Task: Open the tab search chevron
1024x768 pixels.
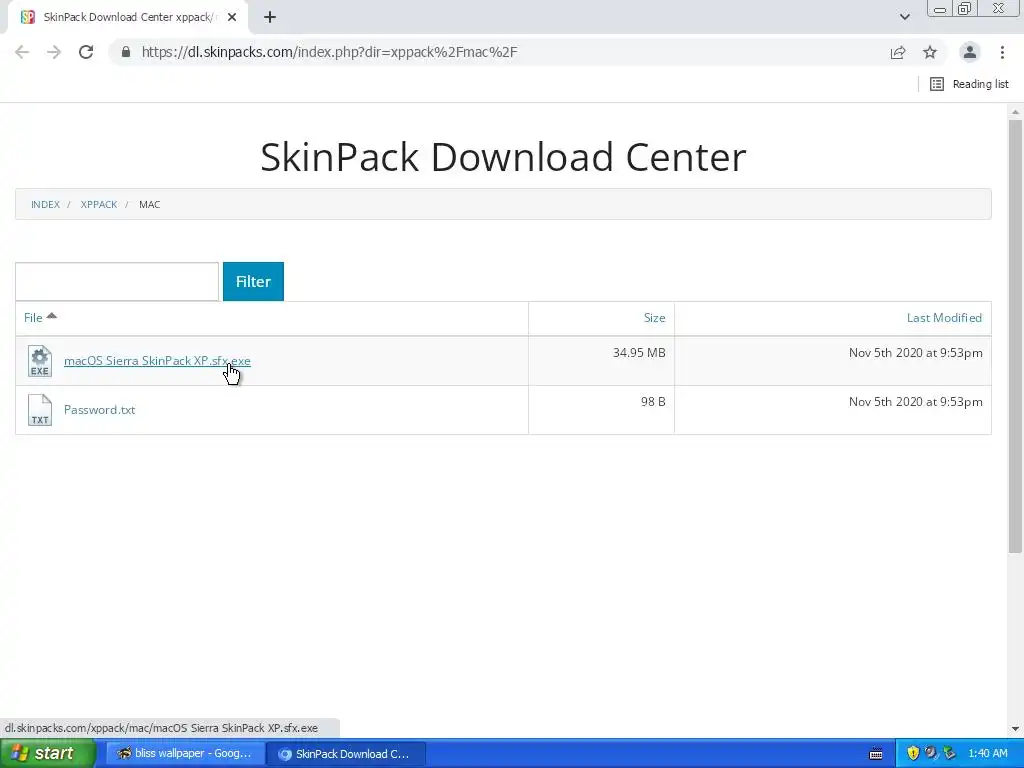Action: tap(904, 17)
